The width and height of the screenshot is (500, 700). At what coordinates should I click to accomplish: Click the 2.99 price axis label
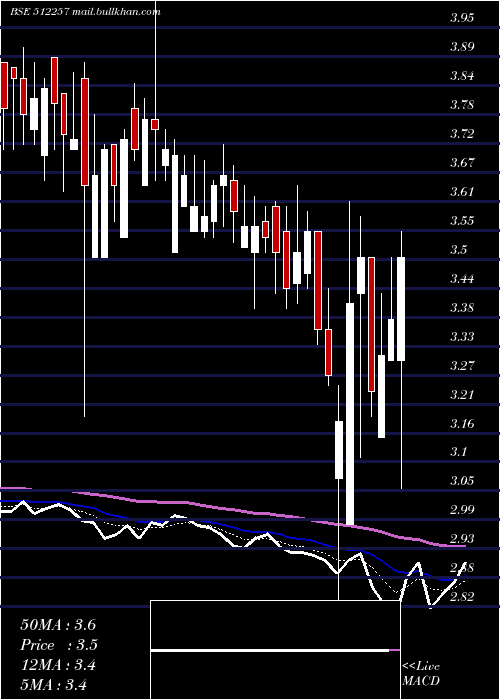(x=462, y=510)
